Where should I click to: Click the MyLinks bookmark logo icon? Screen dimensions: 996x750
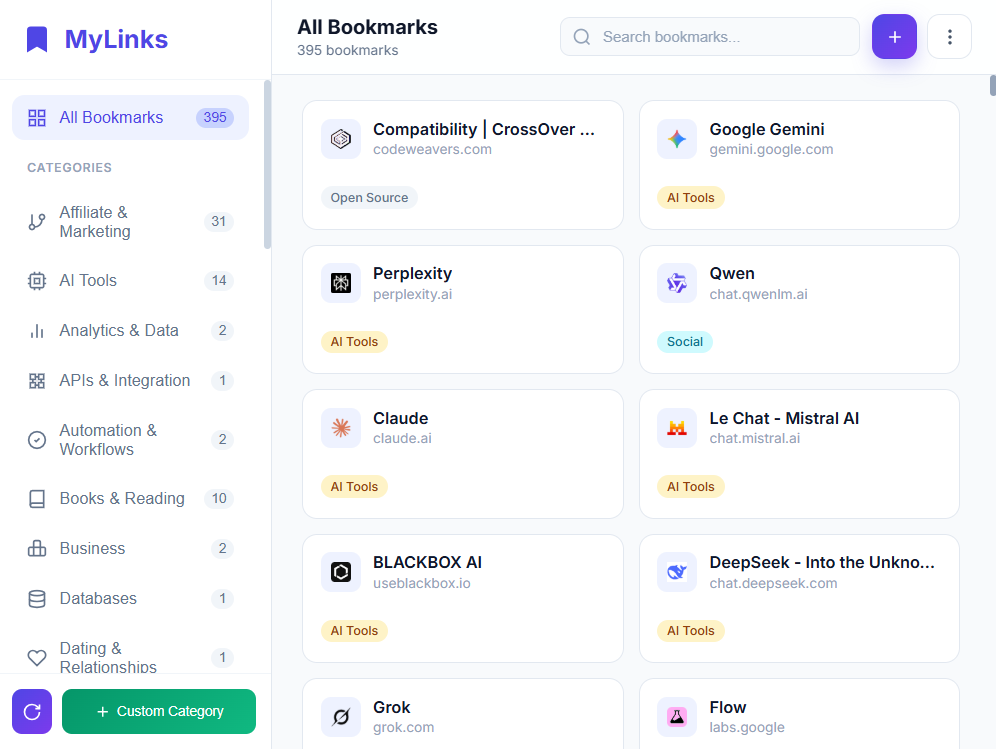(35, 37)
